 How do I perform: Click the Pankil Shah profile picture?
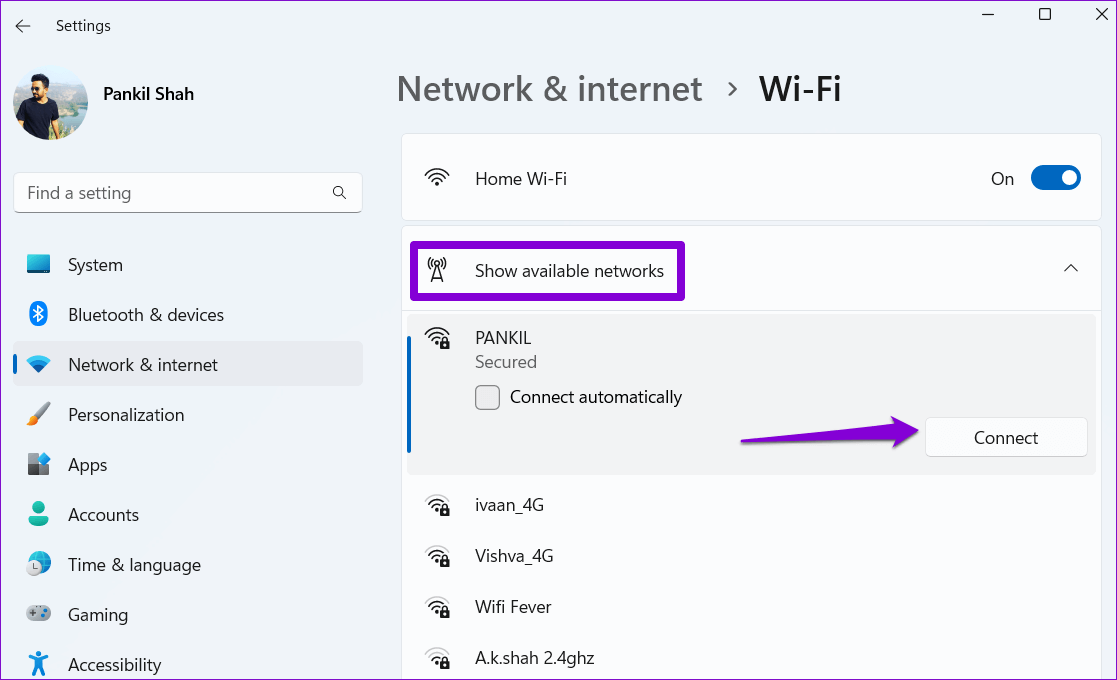click(x=50, y=104)
